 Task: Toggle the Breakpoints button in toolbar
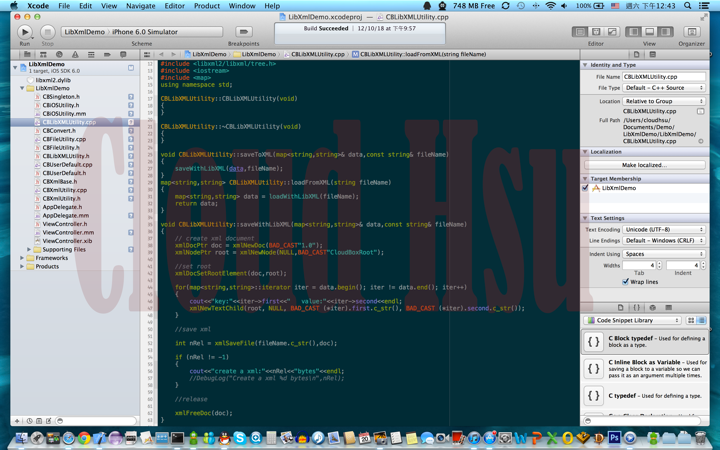(244, 32)
